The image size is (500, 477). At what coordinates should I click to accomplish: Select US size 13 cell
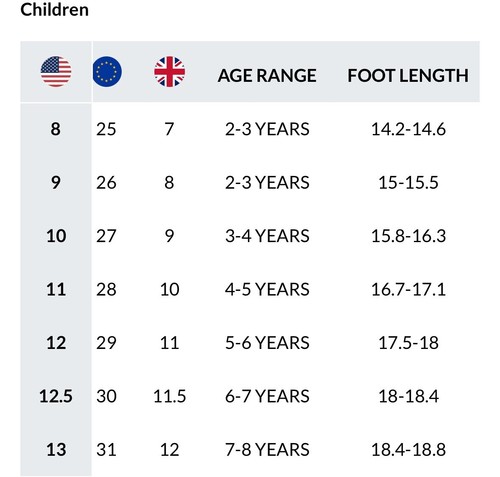pos(56,449)
